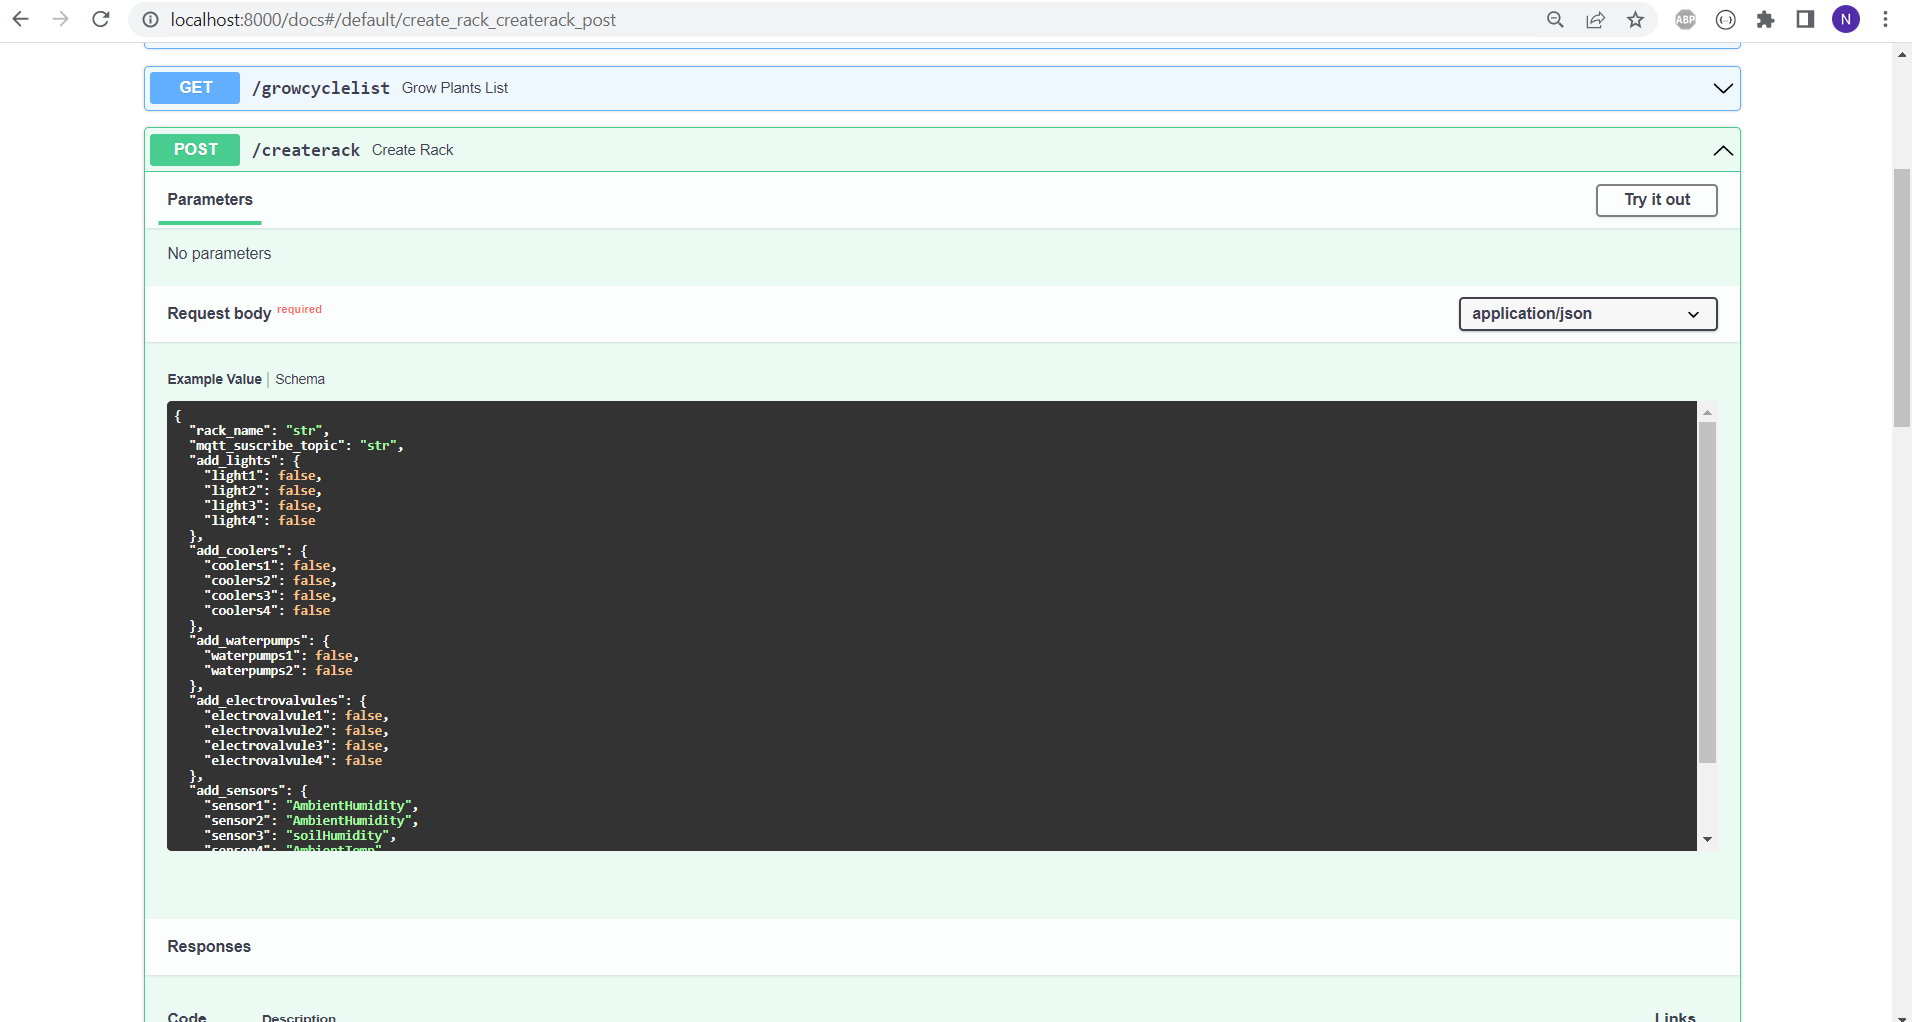Click the share page icon
1912x1022 pixels.
[1595, 20]
